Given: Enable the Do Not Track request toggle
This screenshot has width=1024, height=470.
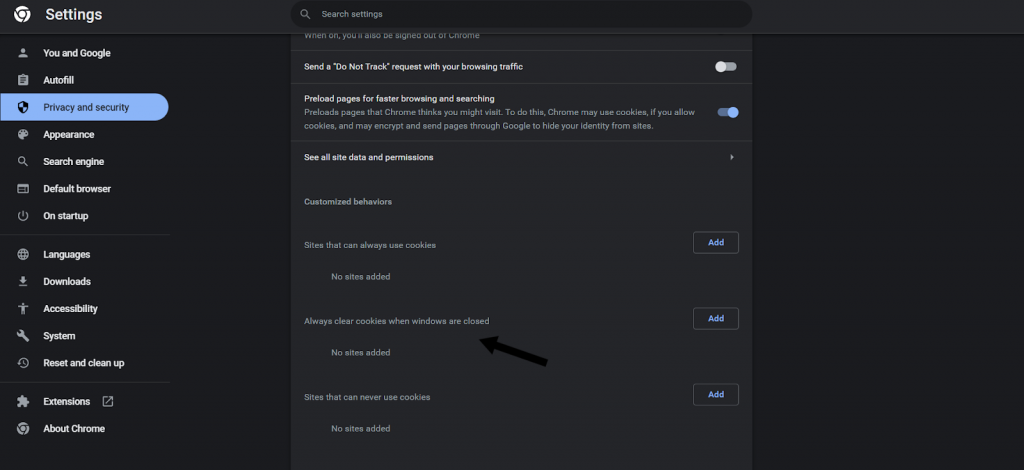Looking at the screenshot, I should click(x=726, y=67).
